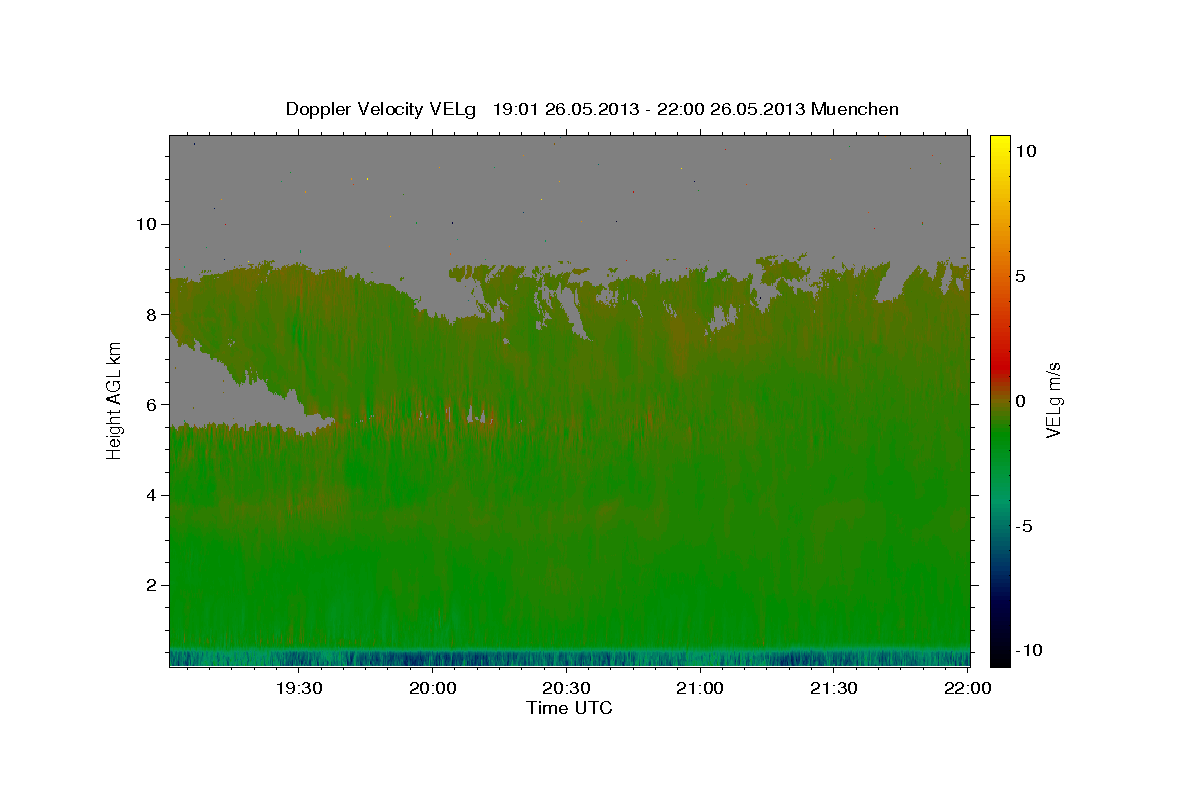Select the '20:00' time axis label
Image resolution: width=1200 pixels, height=800 pixels.
(432, 688)
